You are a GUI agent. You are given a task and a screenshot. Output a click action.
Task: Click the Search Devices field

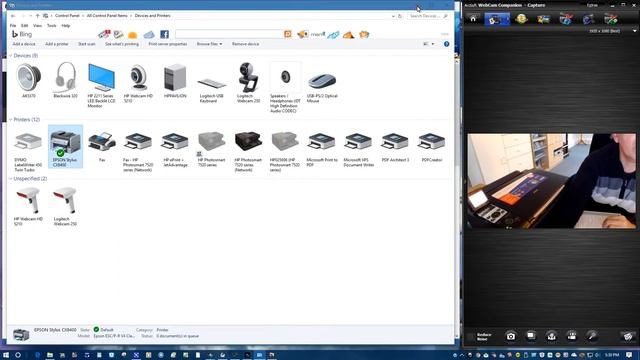[x=428, y=16]
